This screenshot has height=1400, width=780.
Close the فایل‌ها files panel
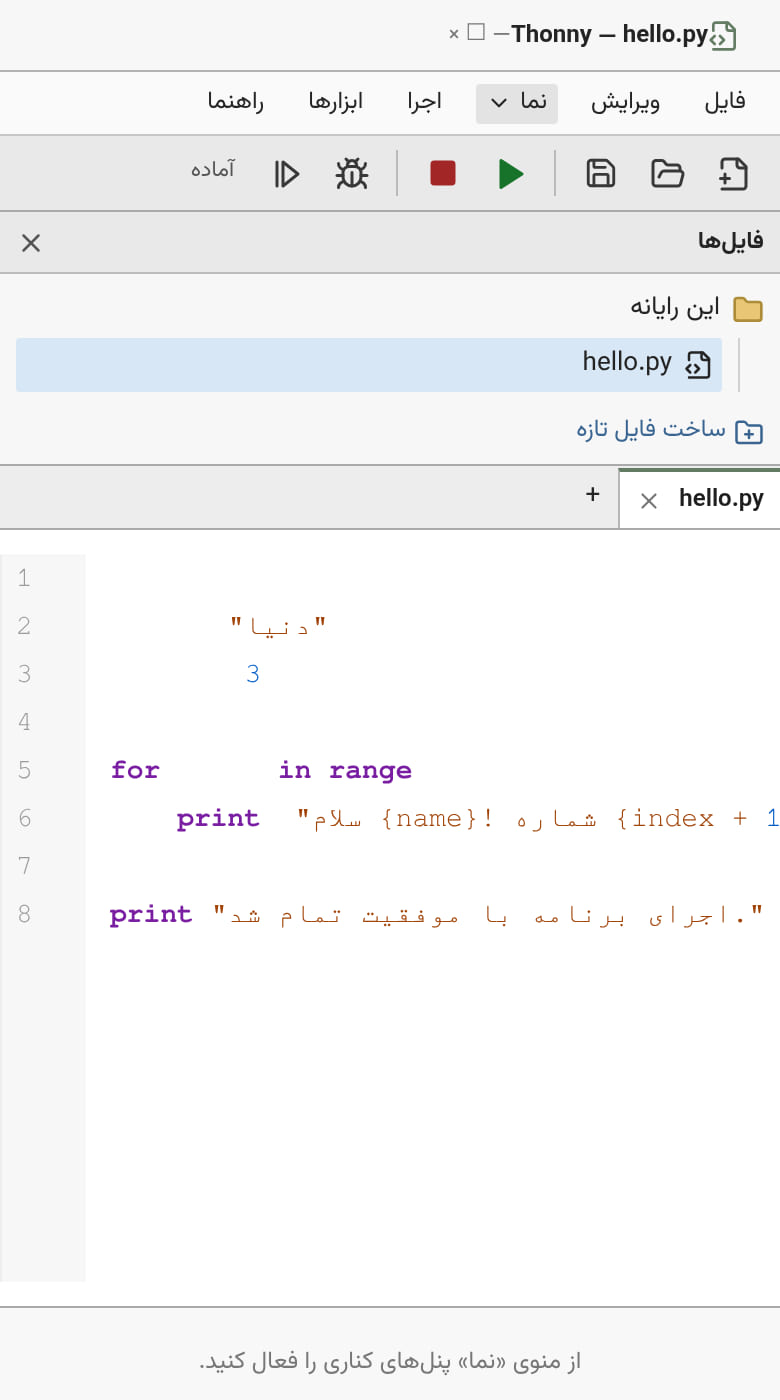click(x=31, y=243)
